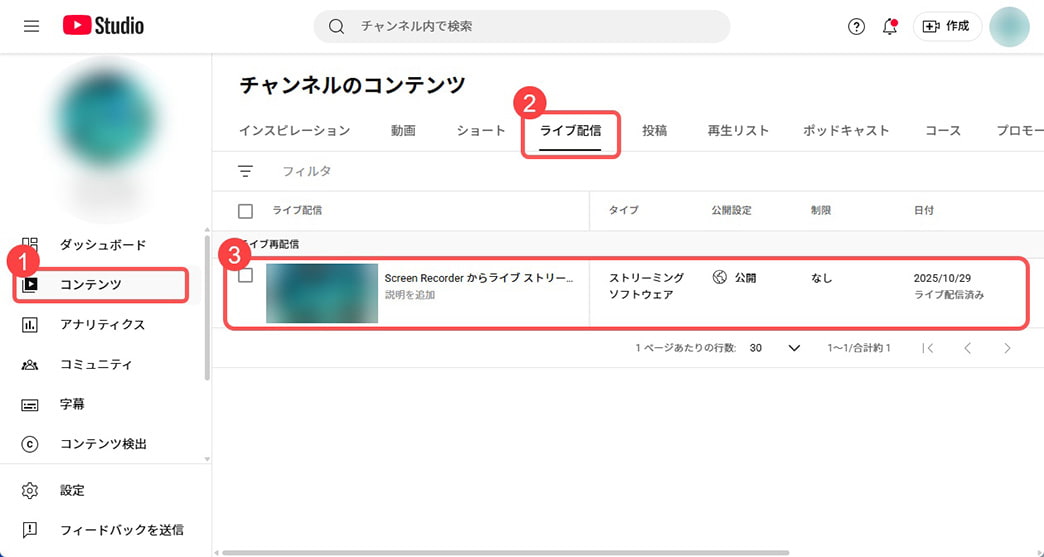Click the YouTube Studio logo
This screenshot has width=1044, height=557.
pos(103,26)
